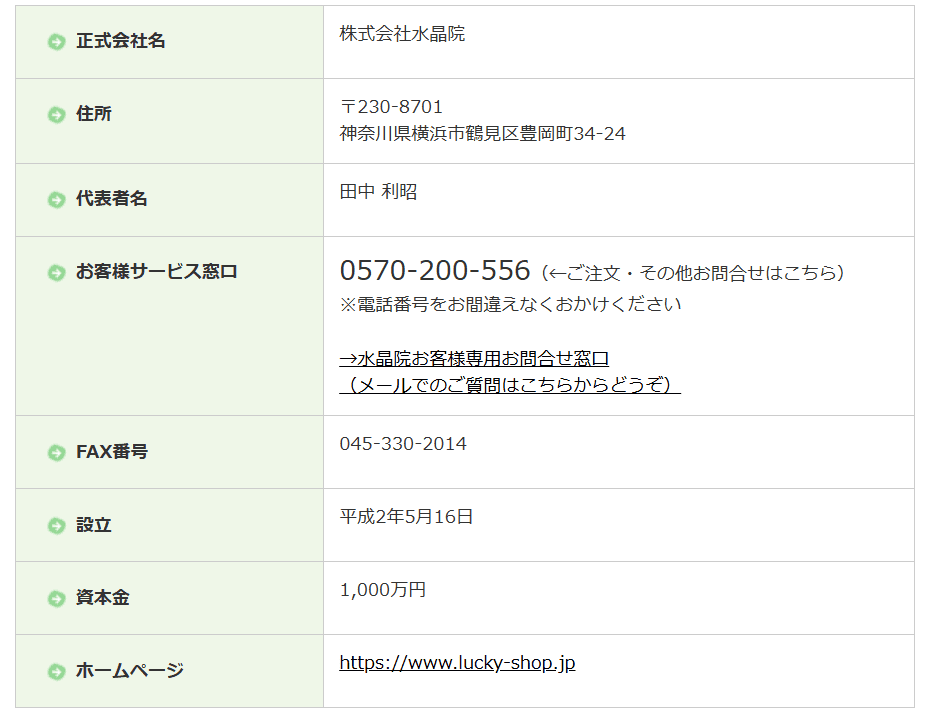Click the arrow icon next to ホームページ
This screenshot has height=722, width=942.
click(x=56, y=672)
